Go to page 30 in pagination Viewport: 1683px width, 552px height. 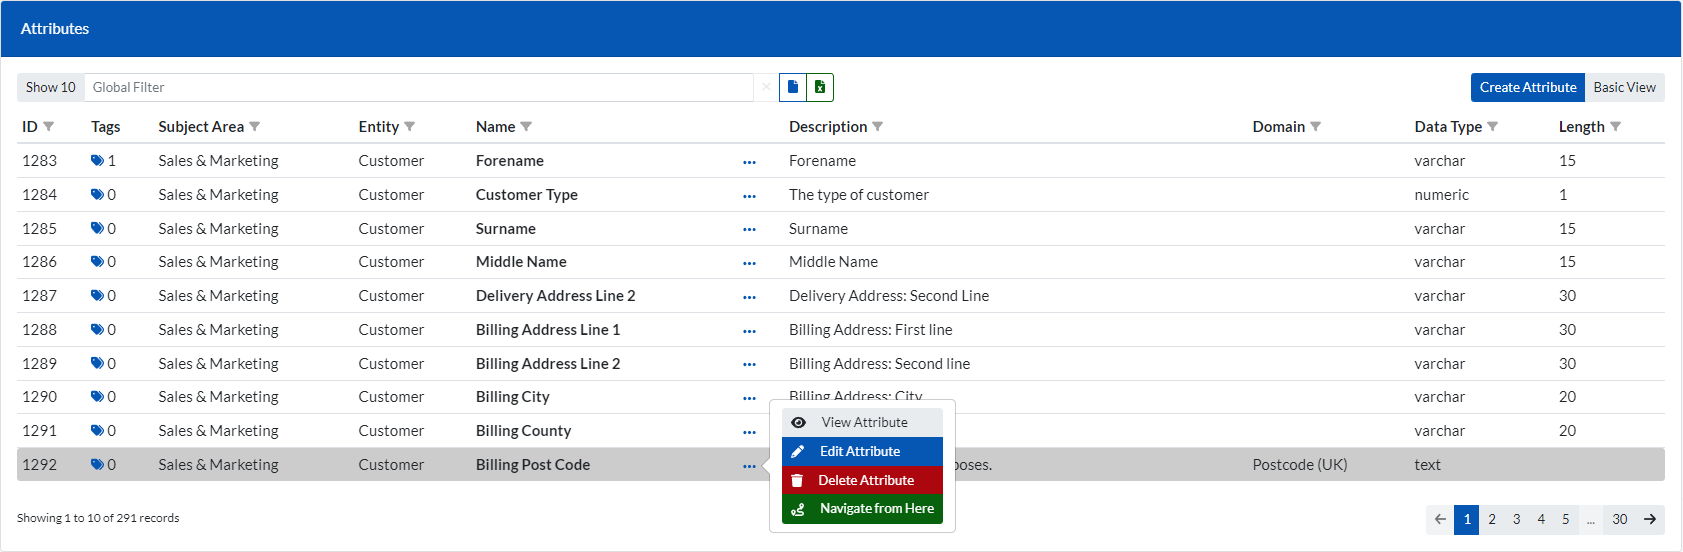pyautogui.click(x=1619, y=519)
